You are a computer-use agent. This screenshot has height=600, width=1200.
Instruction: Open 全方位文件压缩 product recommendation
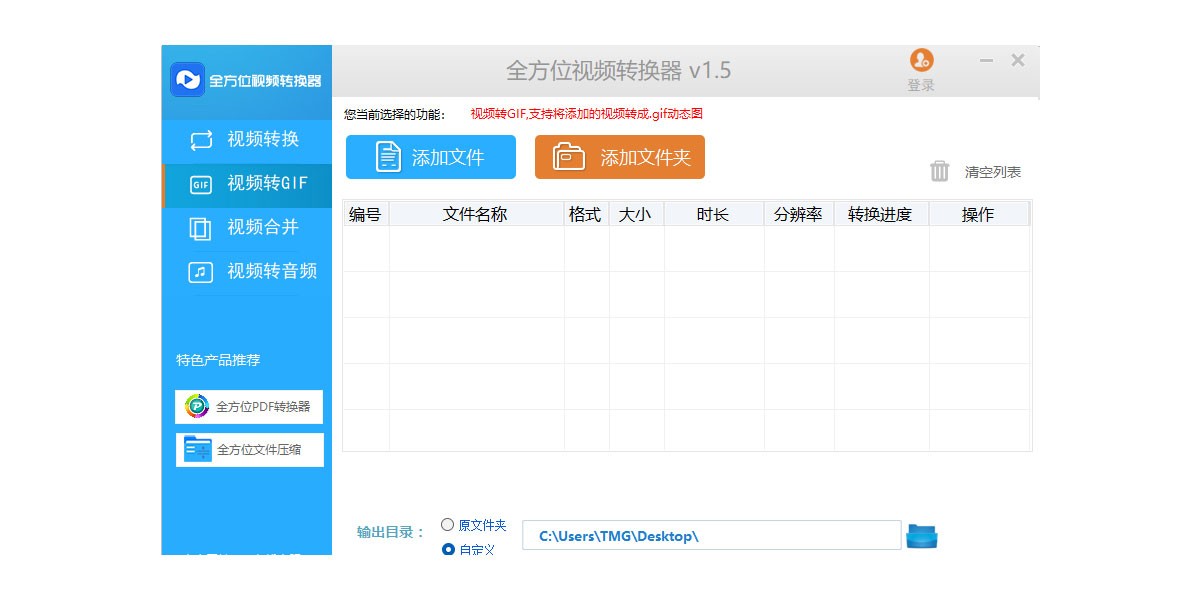click(x=249, y=450)
